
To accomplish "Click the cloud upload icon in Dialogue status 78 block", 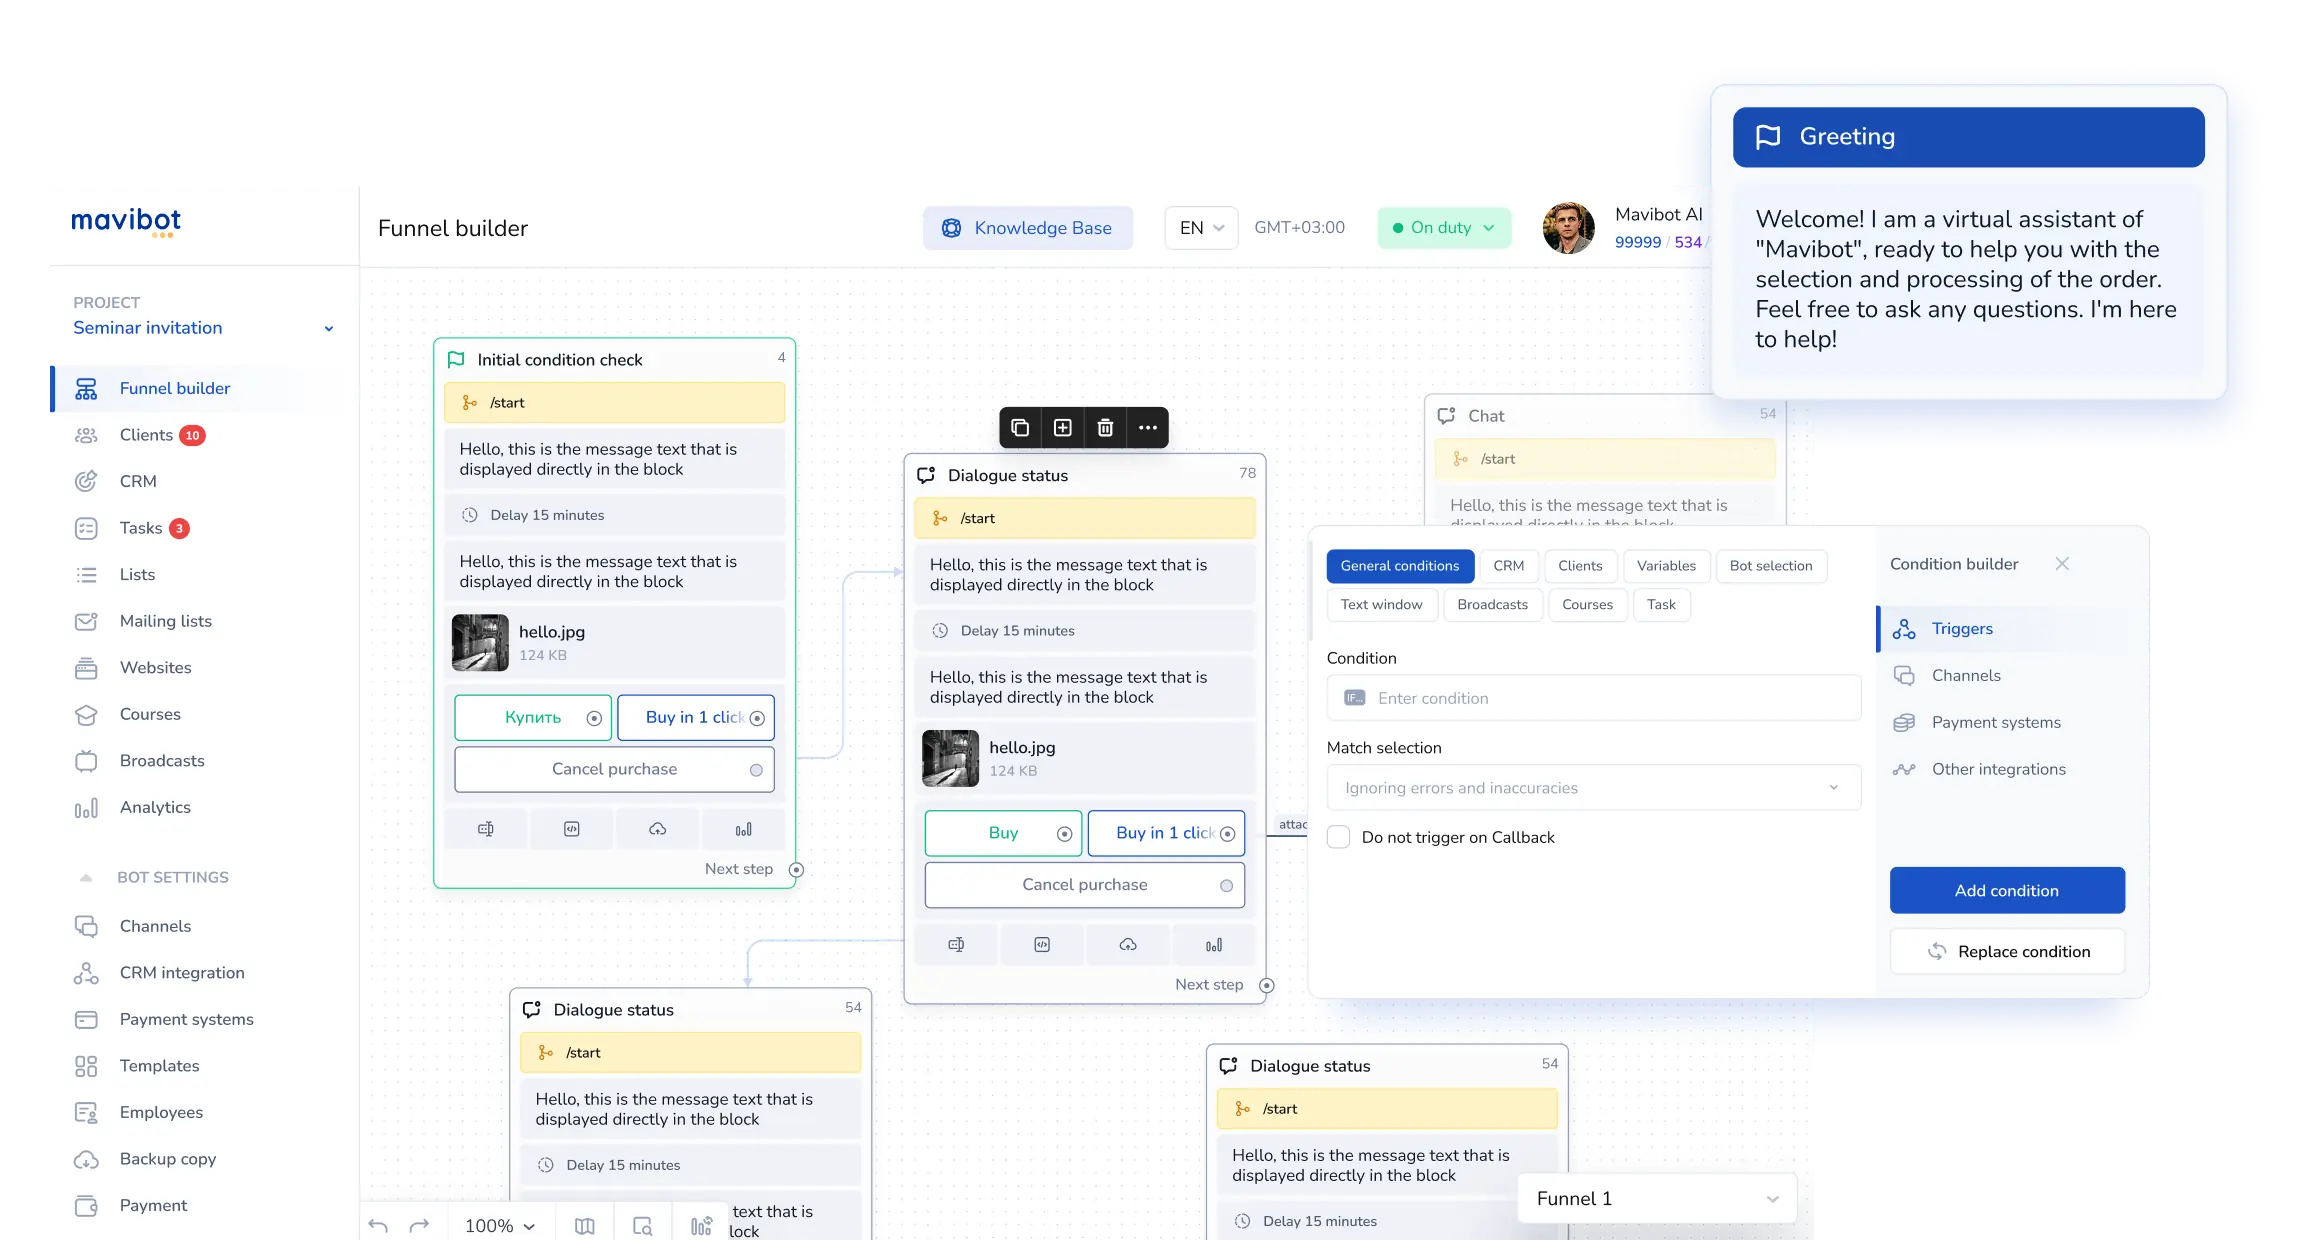I will pos(1128,945).
